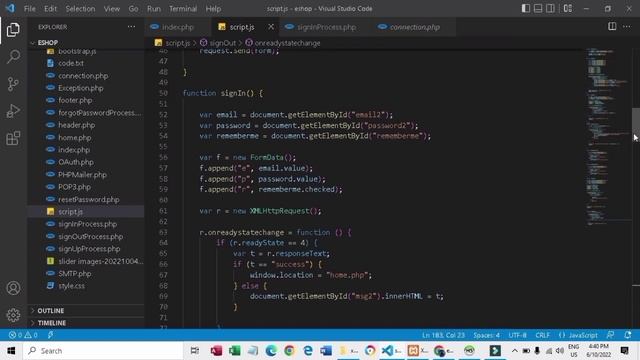Open code.txt in the file explorer
Viewport: 640px width, 360px height.
71,63
